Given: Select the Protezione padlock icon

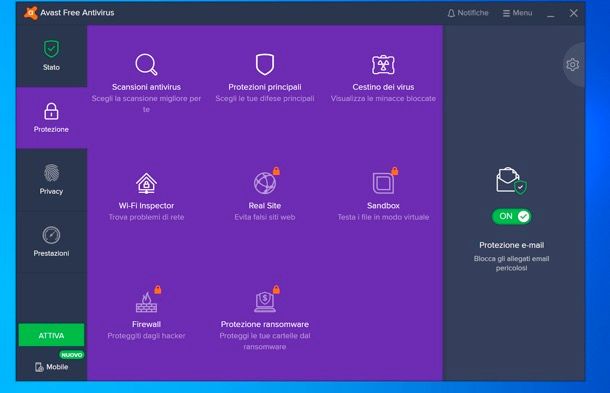Looking at the screenshot, I should click(x=51, y=111).
